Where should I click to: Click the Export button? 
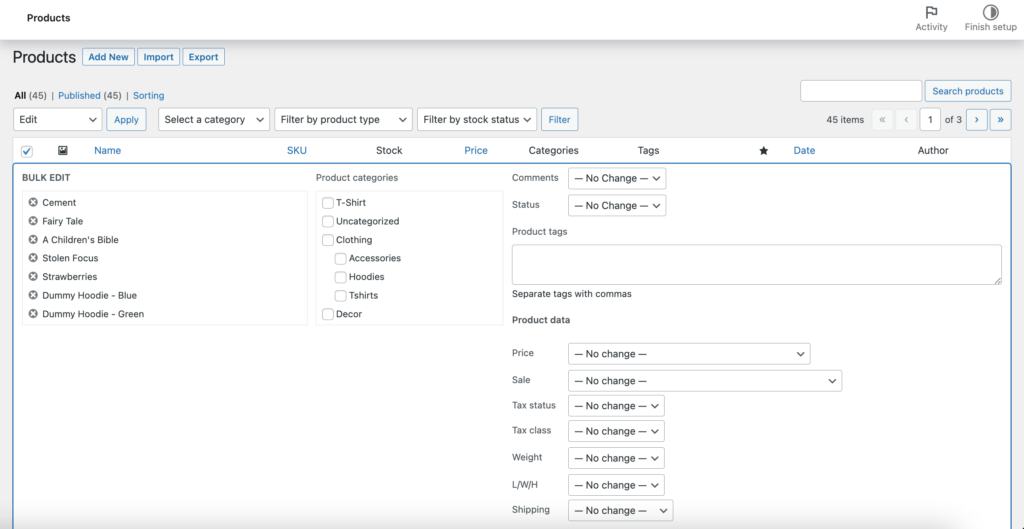coord(204,57)
